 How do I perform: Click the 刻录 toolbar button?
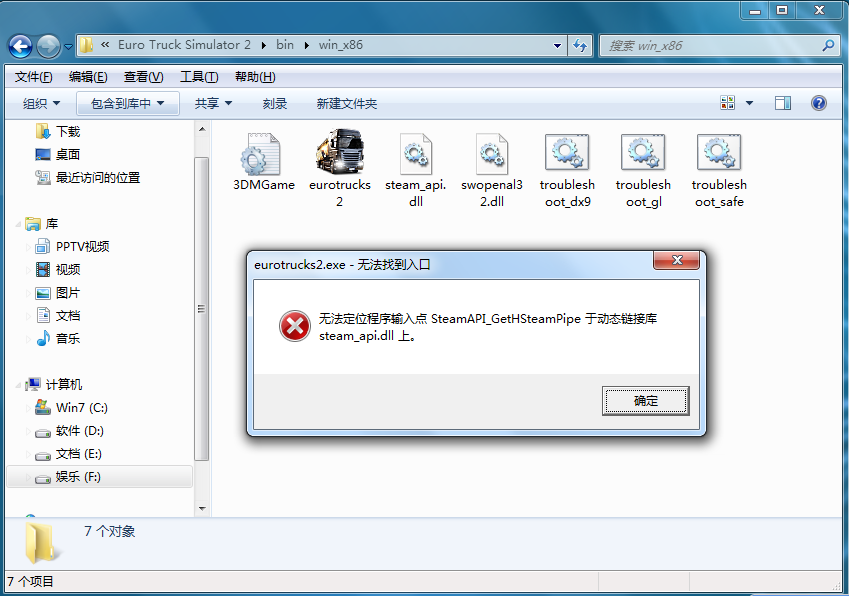click(275, 103)
